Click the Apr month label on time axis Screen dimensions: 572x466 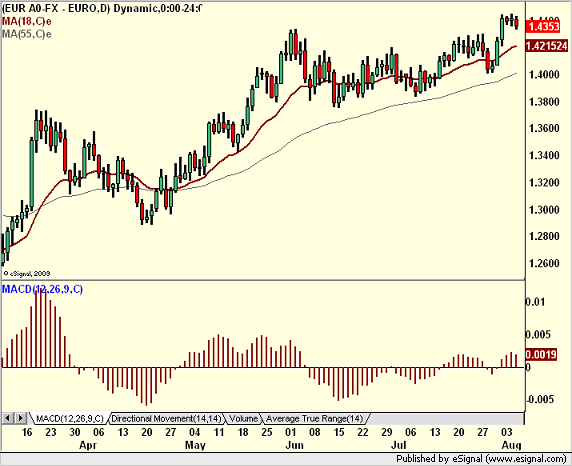[x=88, y=445]
